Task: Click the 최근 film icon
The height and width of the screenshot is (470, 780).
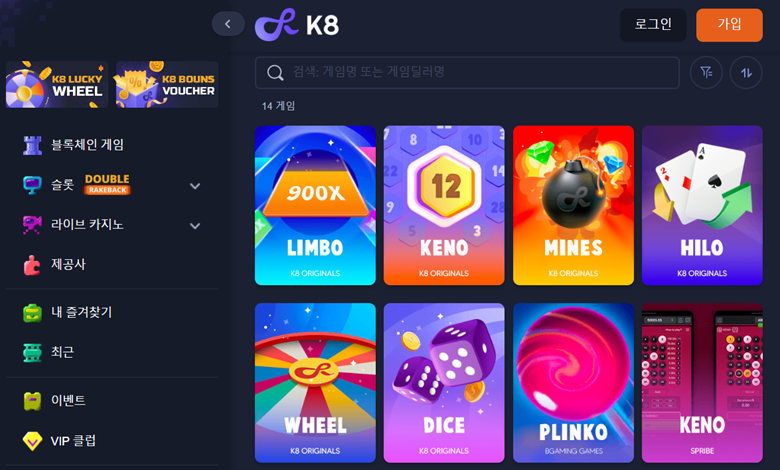Action: [32, 352]
